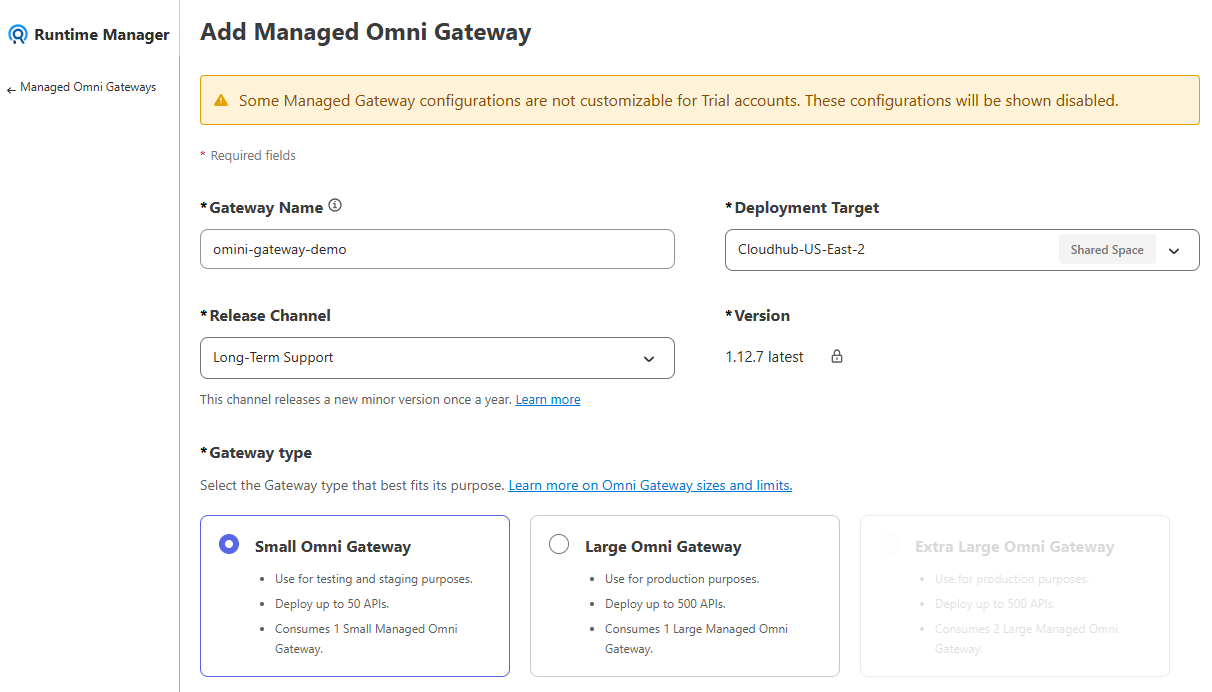The height and width of the screenshot is (692, 1212).
Task: Click the disabled Extra Large Omni Gateway radio
Action: click(x=888, y=544)
